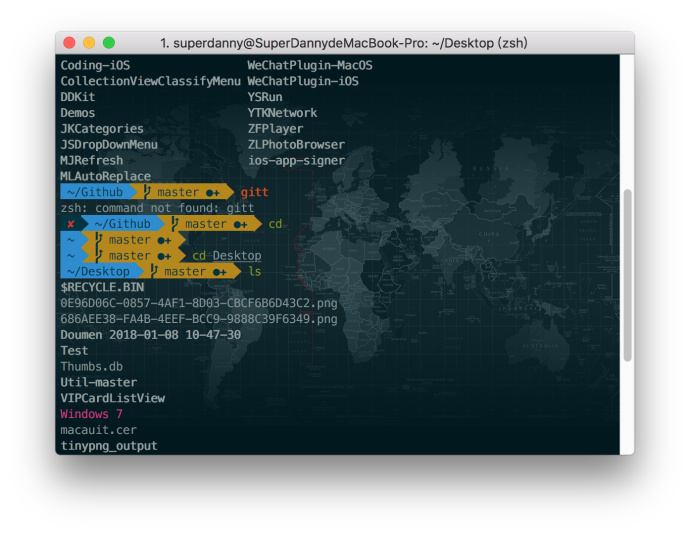
Task: Click the red X error status icon
Action: pyautogui.click(x=70, y=224)
